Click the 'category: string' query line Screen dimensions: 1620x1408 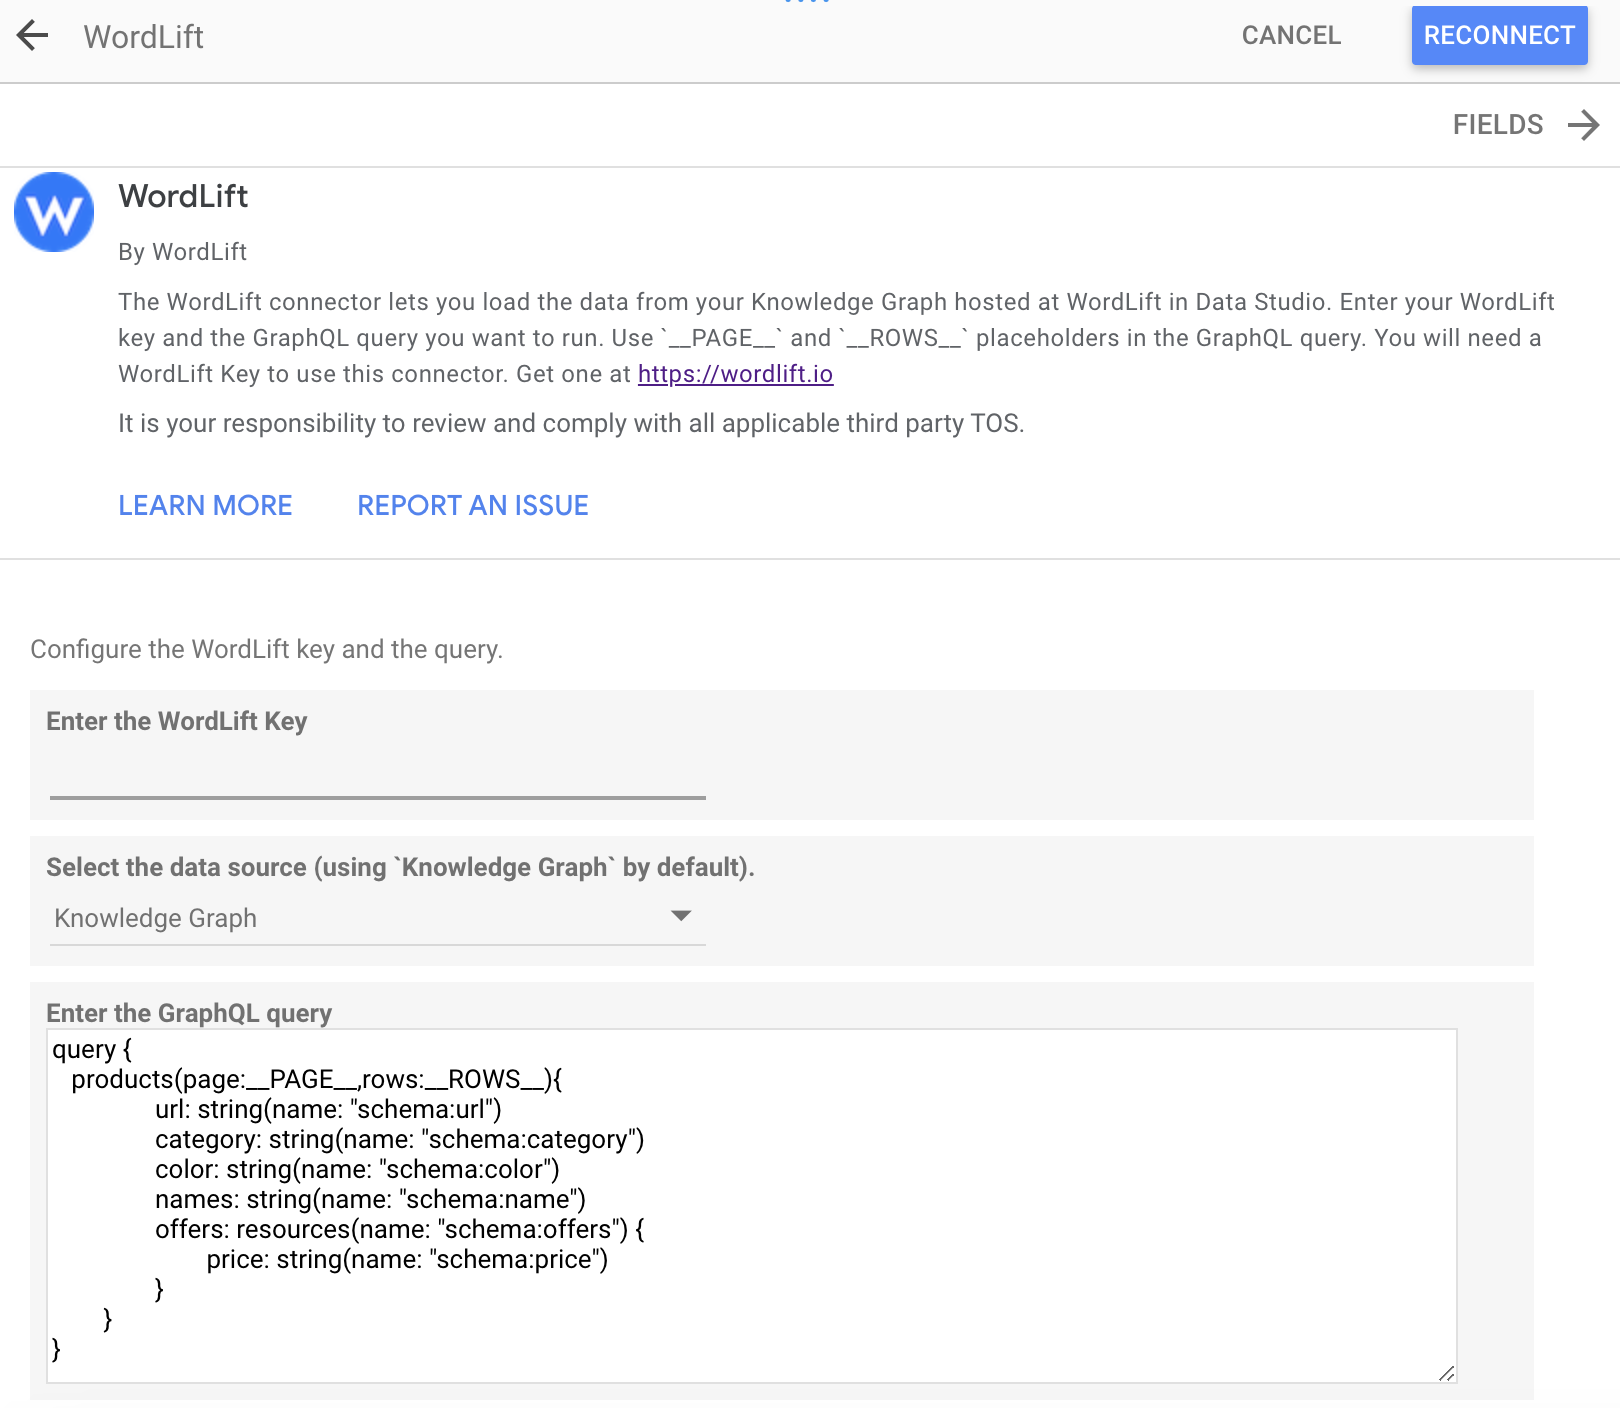click(x=399, y=1140)
